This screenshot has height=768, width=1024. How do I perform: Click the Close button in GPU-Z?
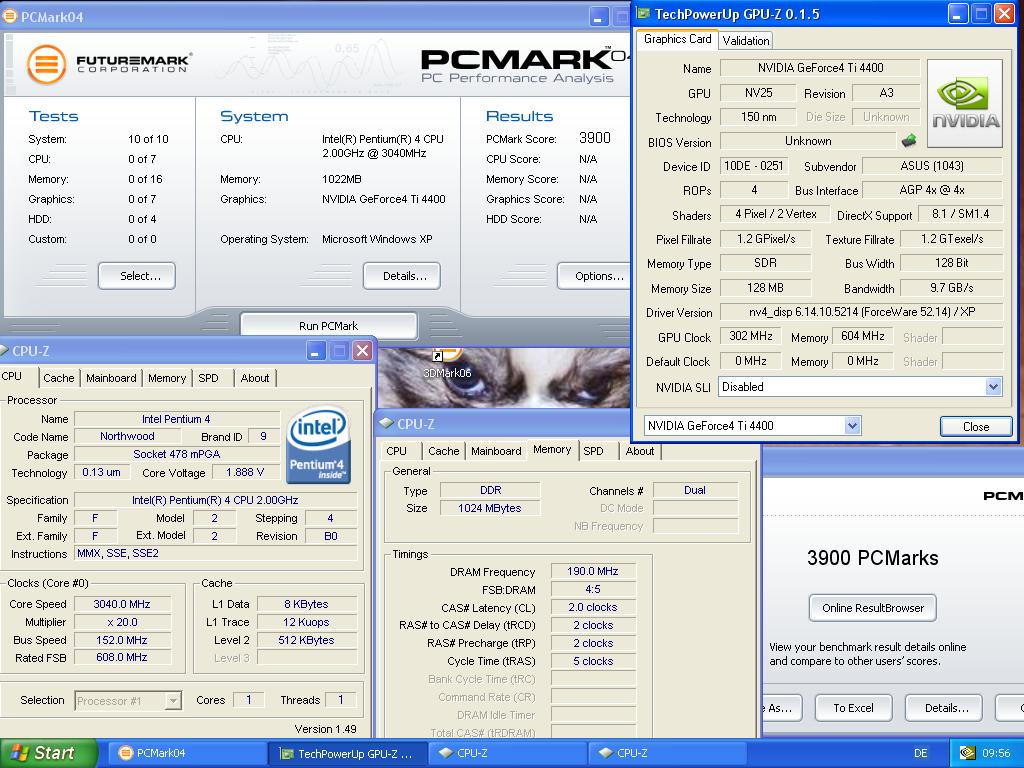click(976, 426)
